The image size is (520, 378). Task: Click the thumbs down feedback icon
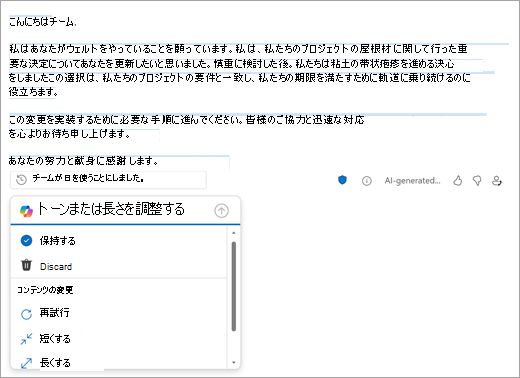tap(477, 181)
